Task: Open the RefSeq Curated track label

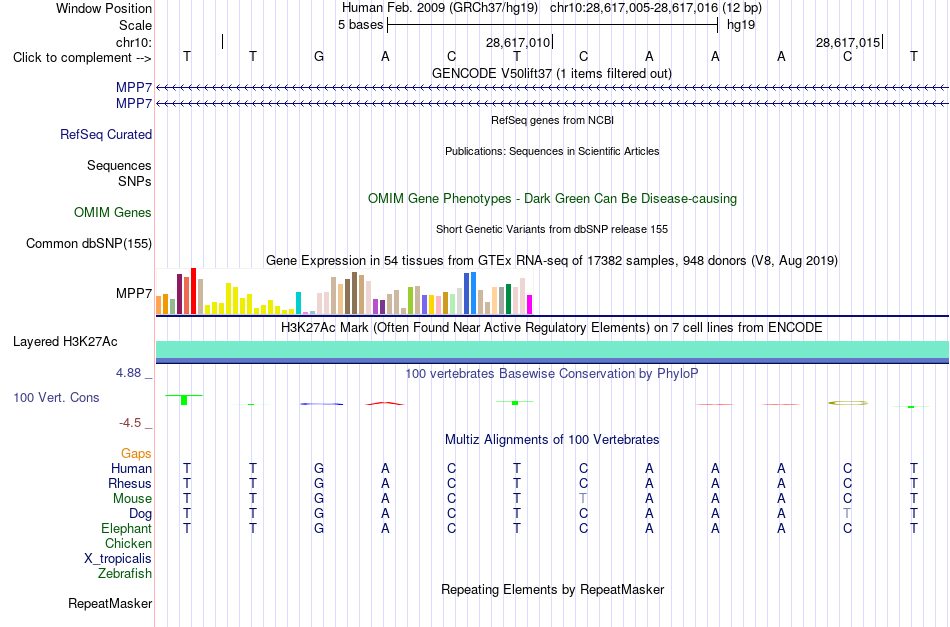Action: point(106,134)
